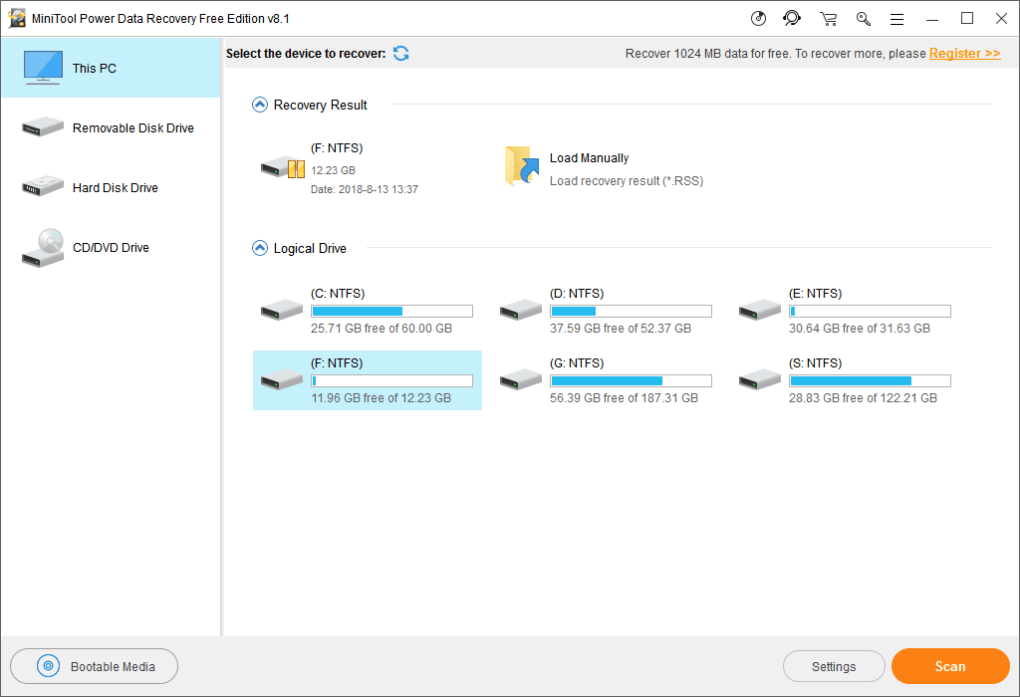The image size is (1020, 697).
Task: Refresh the device list
Action: [401, 53]
